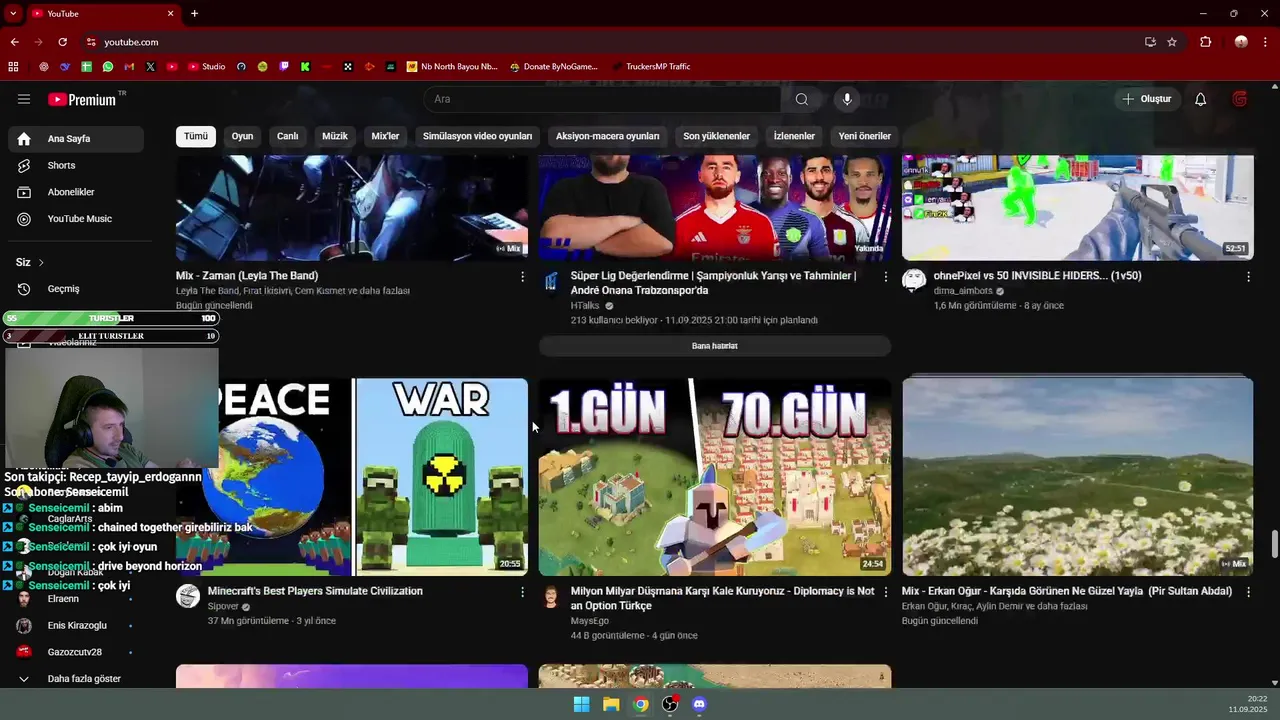The height and width of the screenshot is (720, 1280).
Task: Open Enis Kirazoglu subscription
Action: pyautogui.click(x=75, y=625)
